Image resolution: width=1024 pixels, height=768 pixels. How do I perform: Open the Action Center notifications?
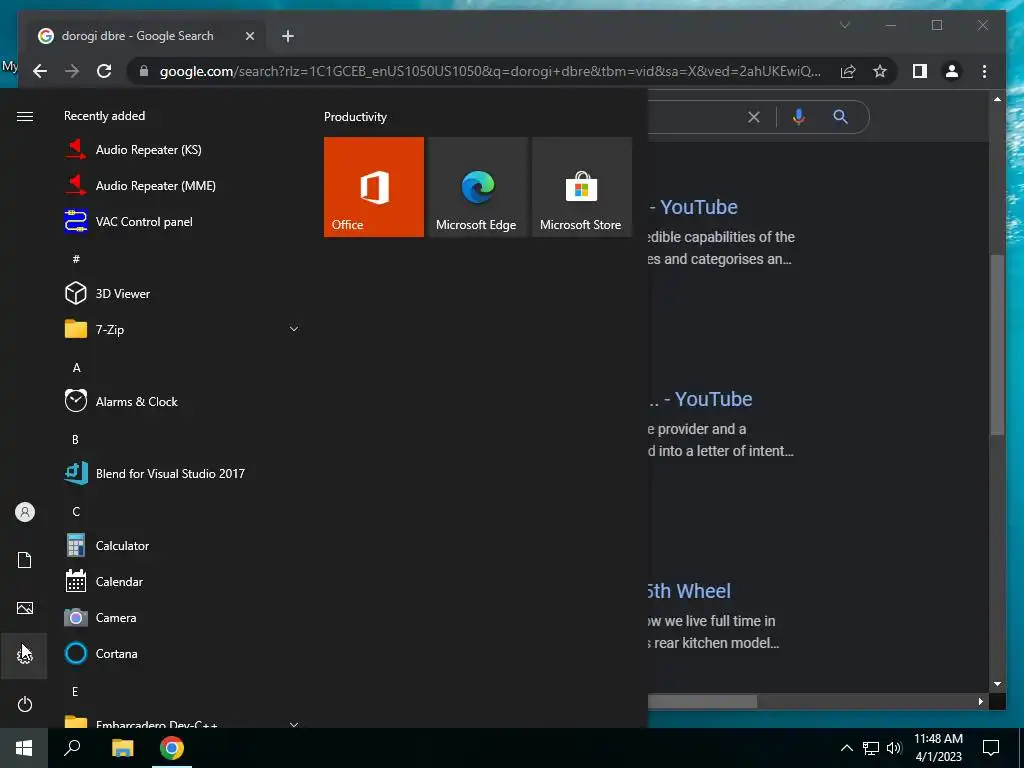(x=991, y=748)
